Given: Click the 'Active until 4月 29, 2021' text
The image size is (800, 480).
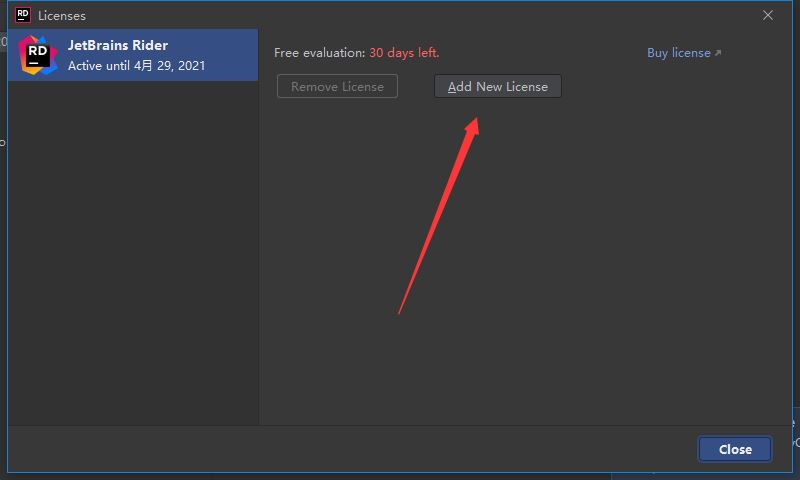Looking at the screenshot, I should 136,65.
